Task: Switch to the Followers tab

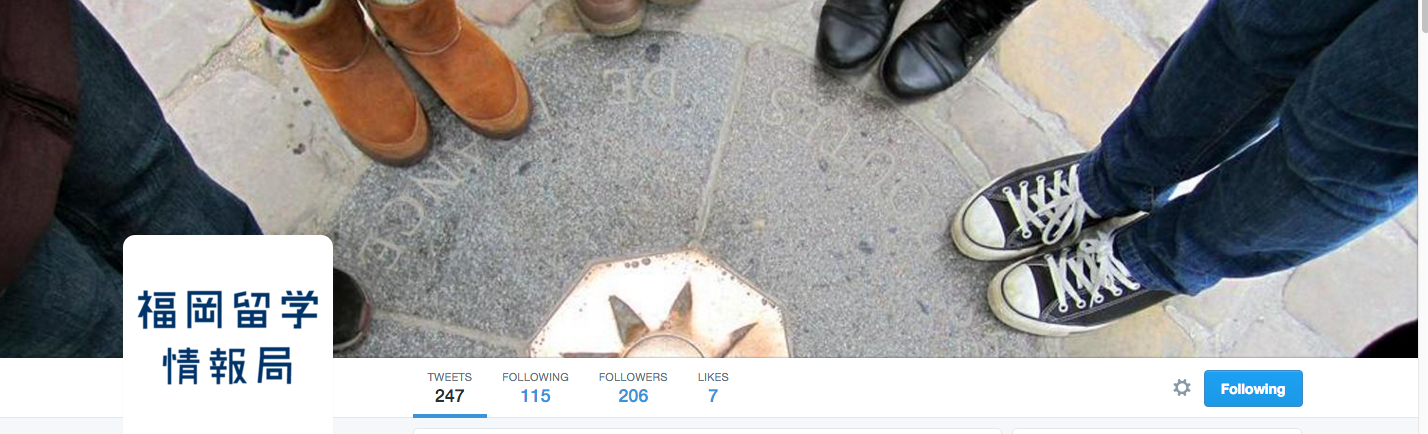Action: [633, 388]
